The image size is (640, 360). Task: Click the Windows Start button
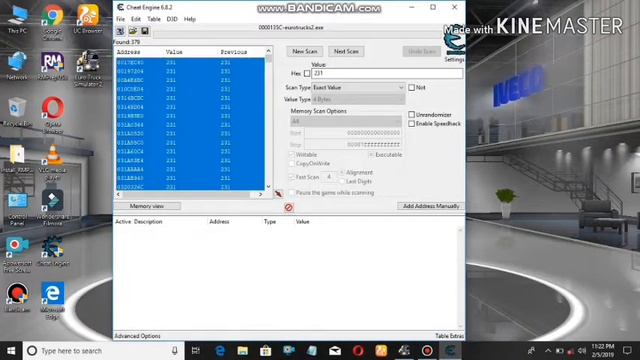pos(11,351)
